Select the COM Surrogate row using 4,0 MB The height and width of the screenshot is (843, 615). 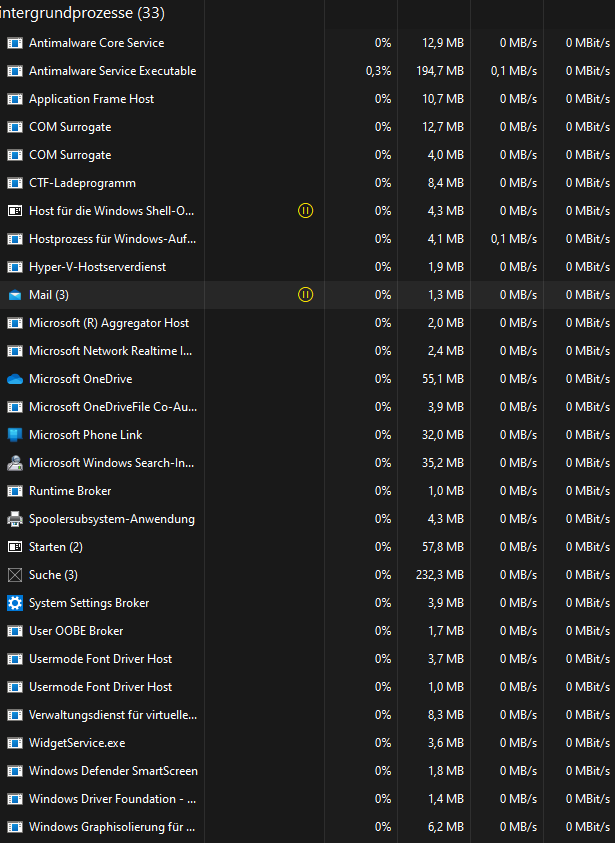(308, 155)
